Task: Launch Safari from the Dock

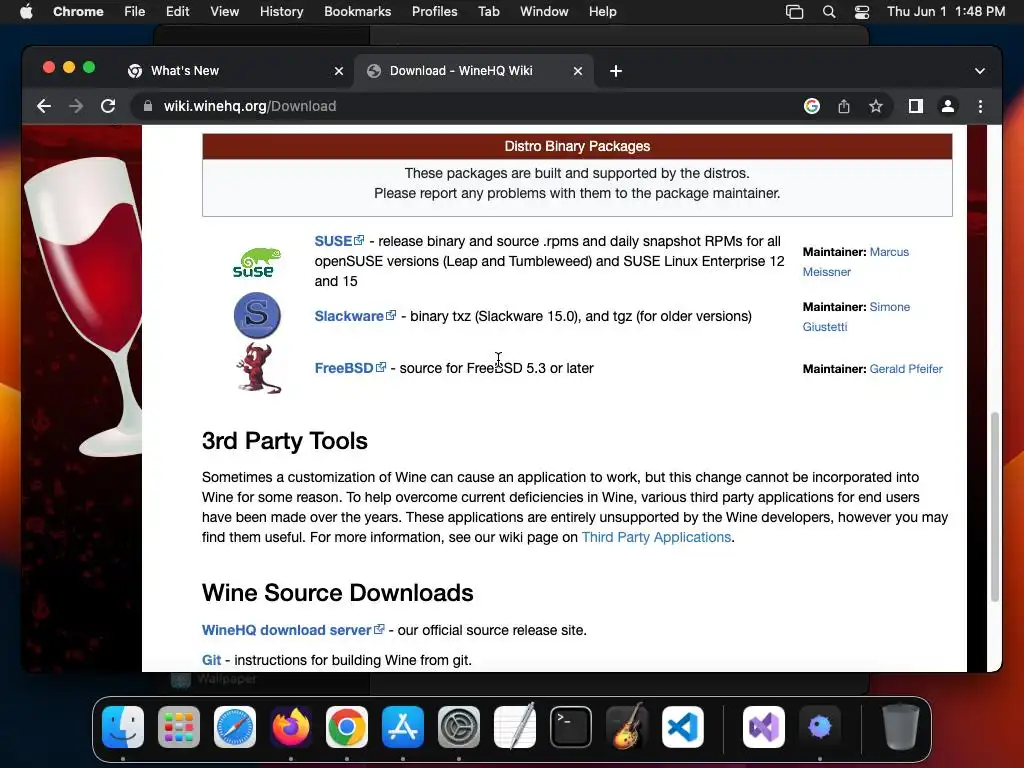Action: (x=235, y=727)
